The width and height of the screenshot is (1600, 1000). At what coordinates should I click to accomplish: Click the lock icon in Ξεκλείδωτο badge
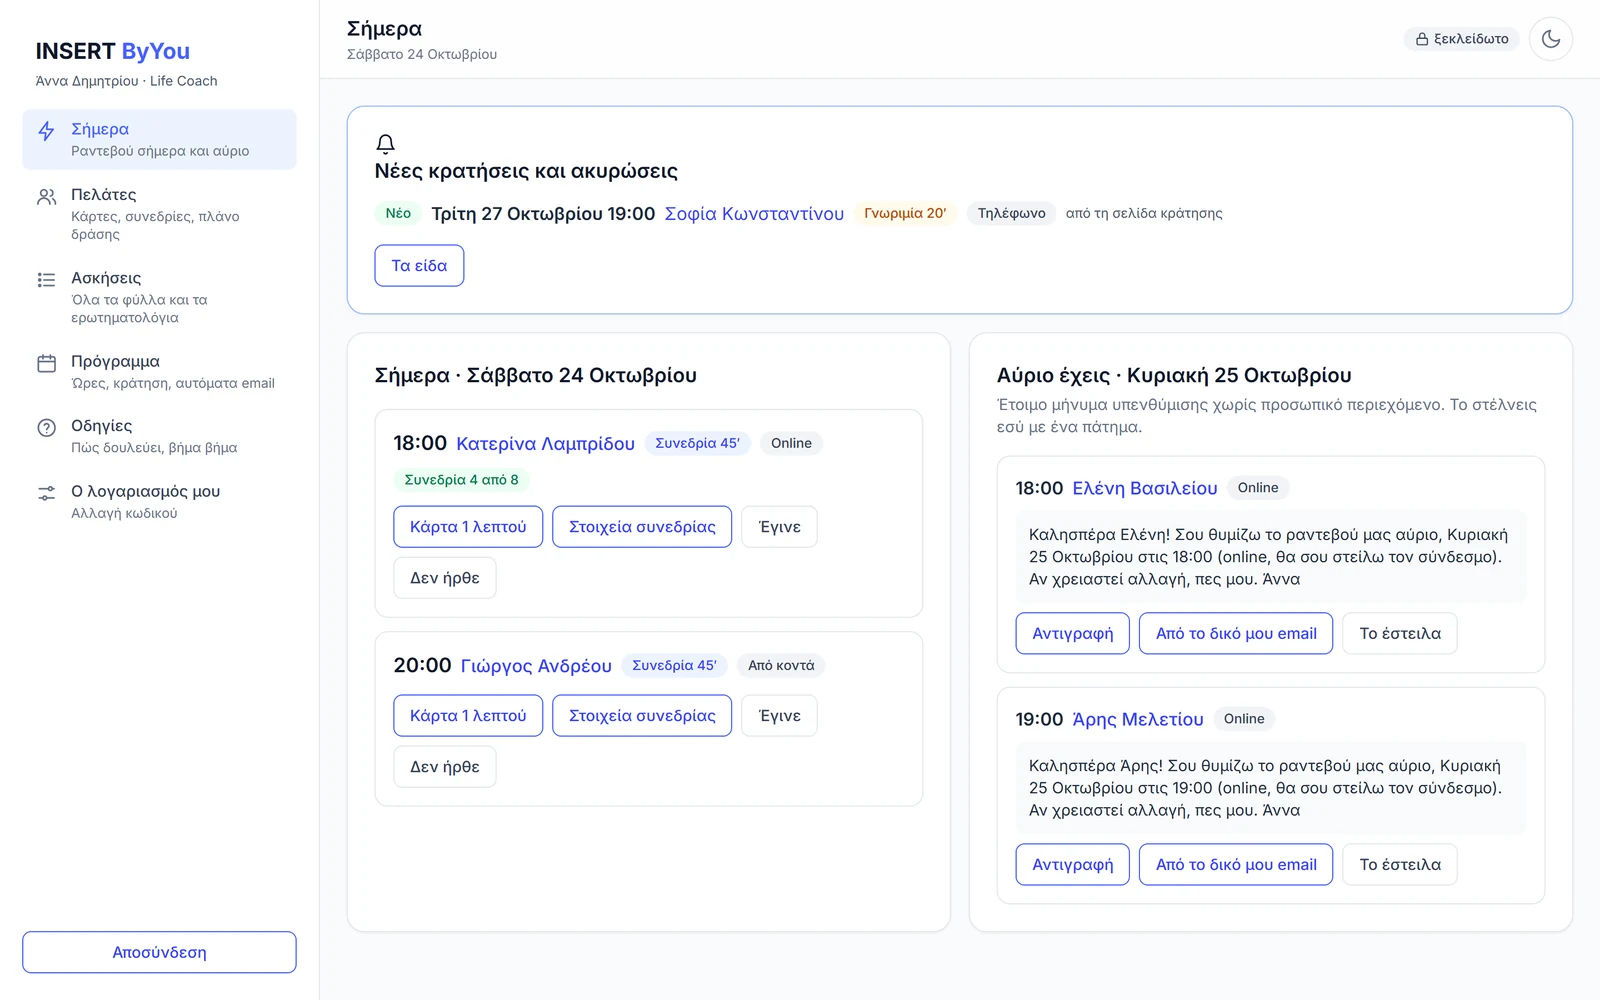click(1422, 39)
